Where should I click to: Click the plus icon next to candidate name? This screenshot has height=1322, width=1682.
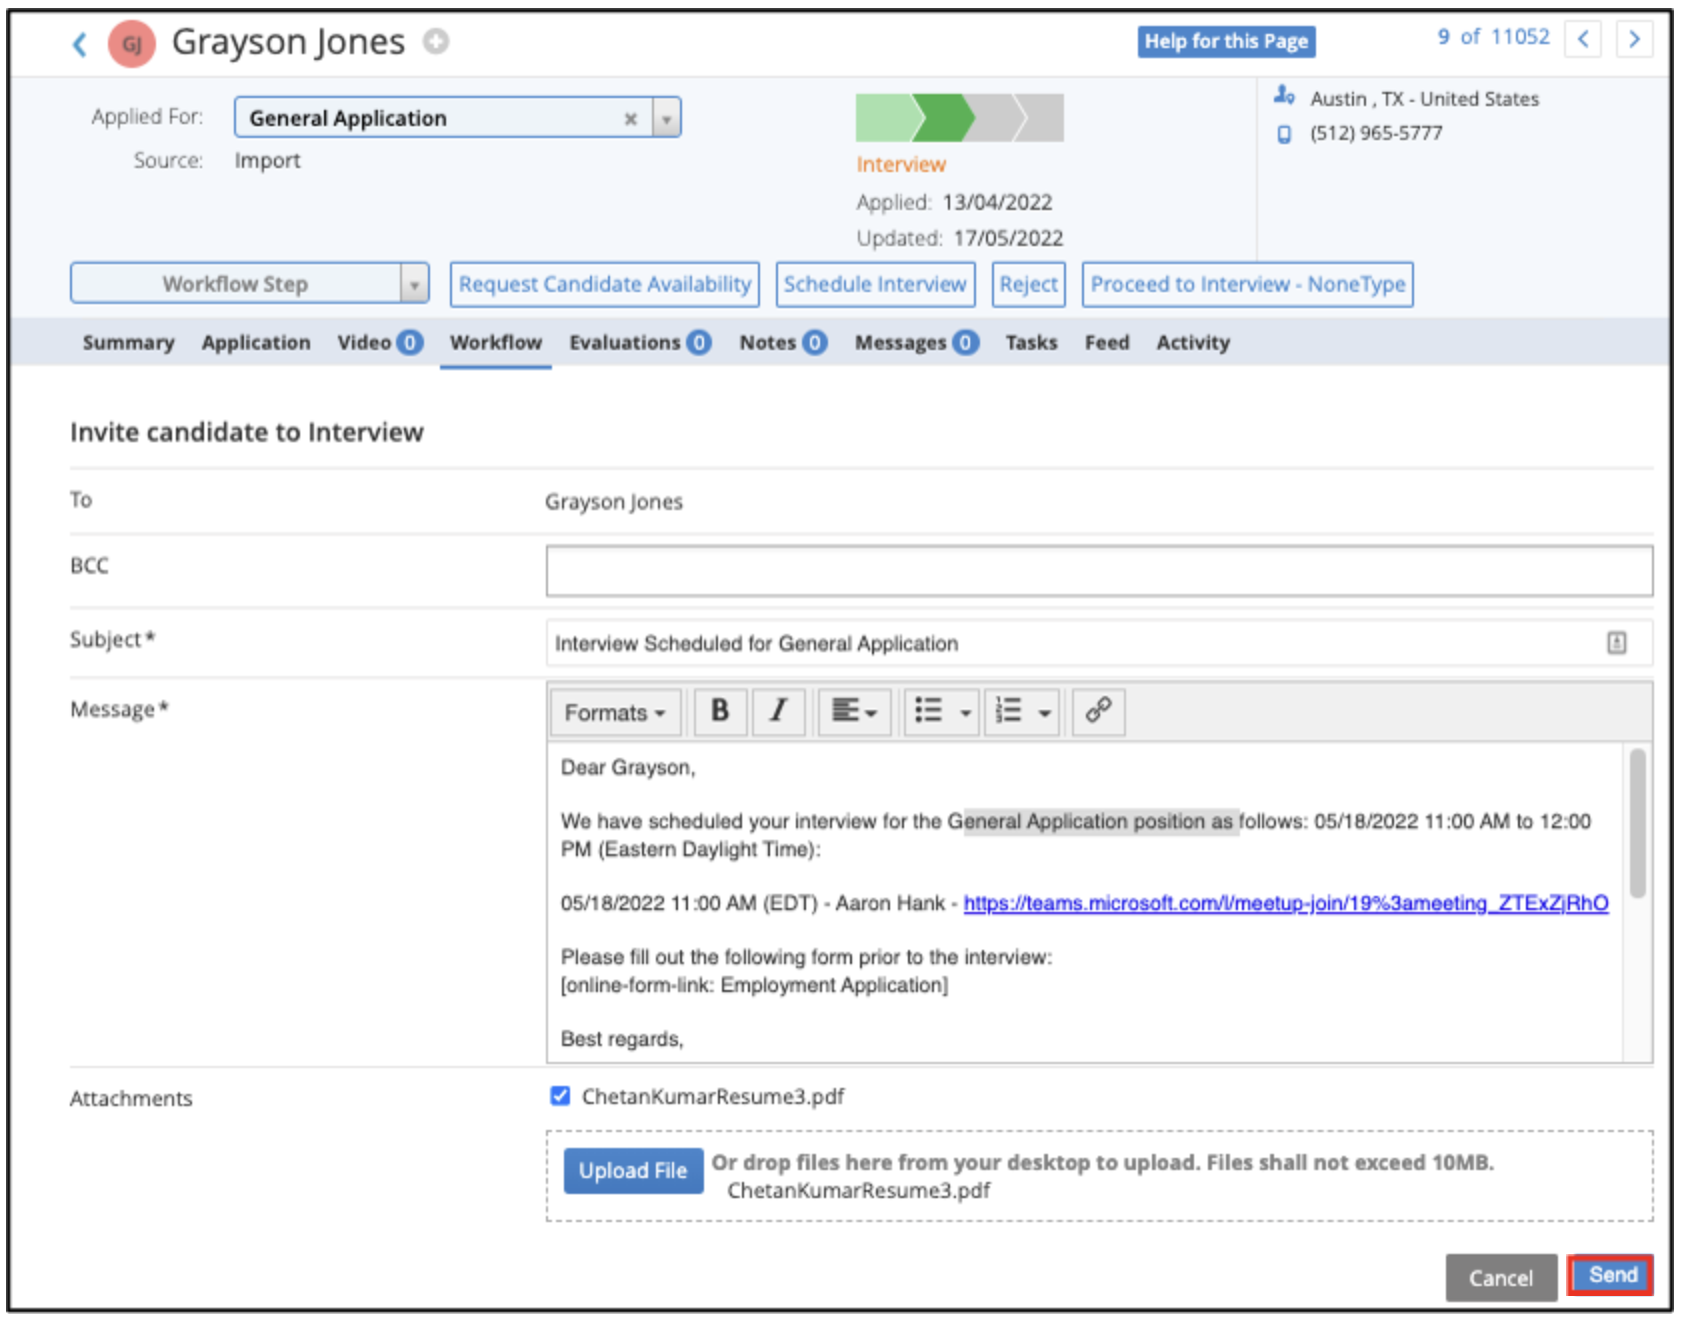[x=436, y=41]
